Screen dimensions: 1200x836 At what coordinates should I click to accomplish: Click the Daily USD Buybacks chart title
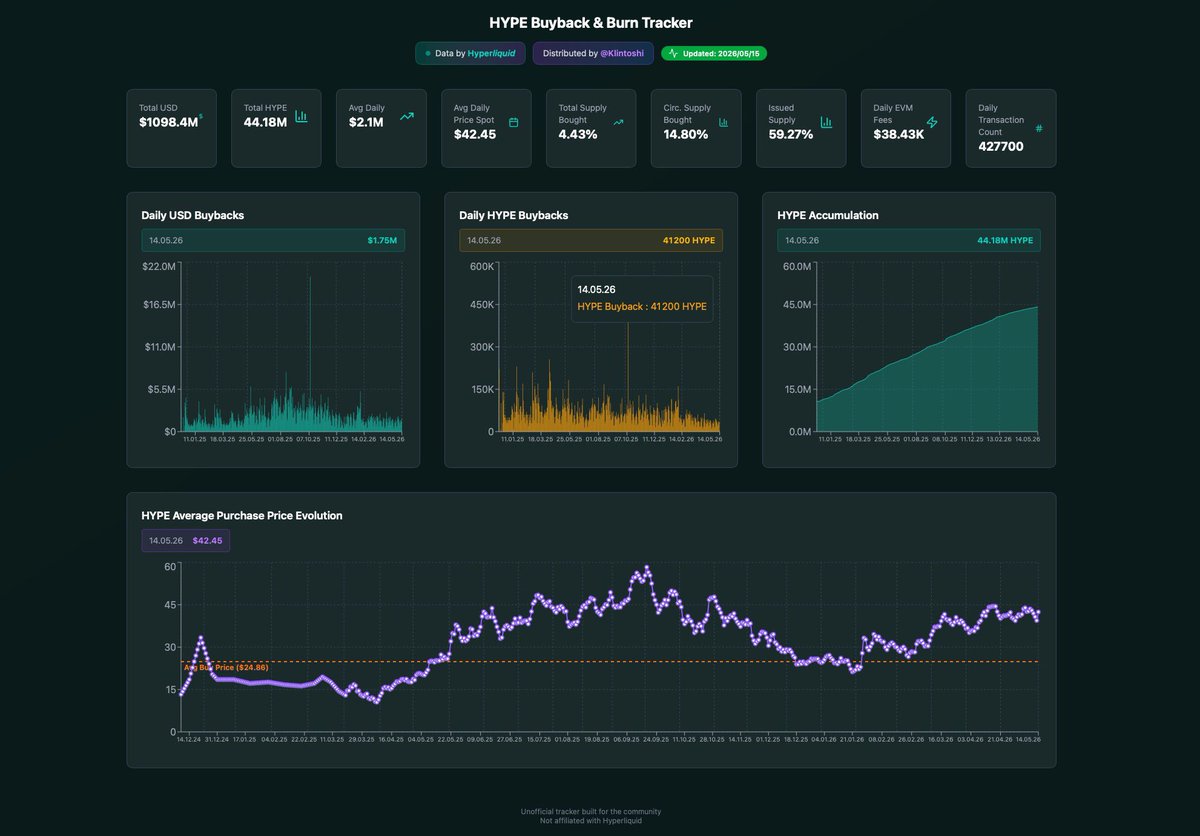pyautogui.click(x=193, y=215)
